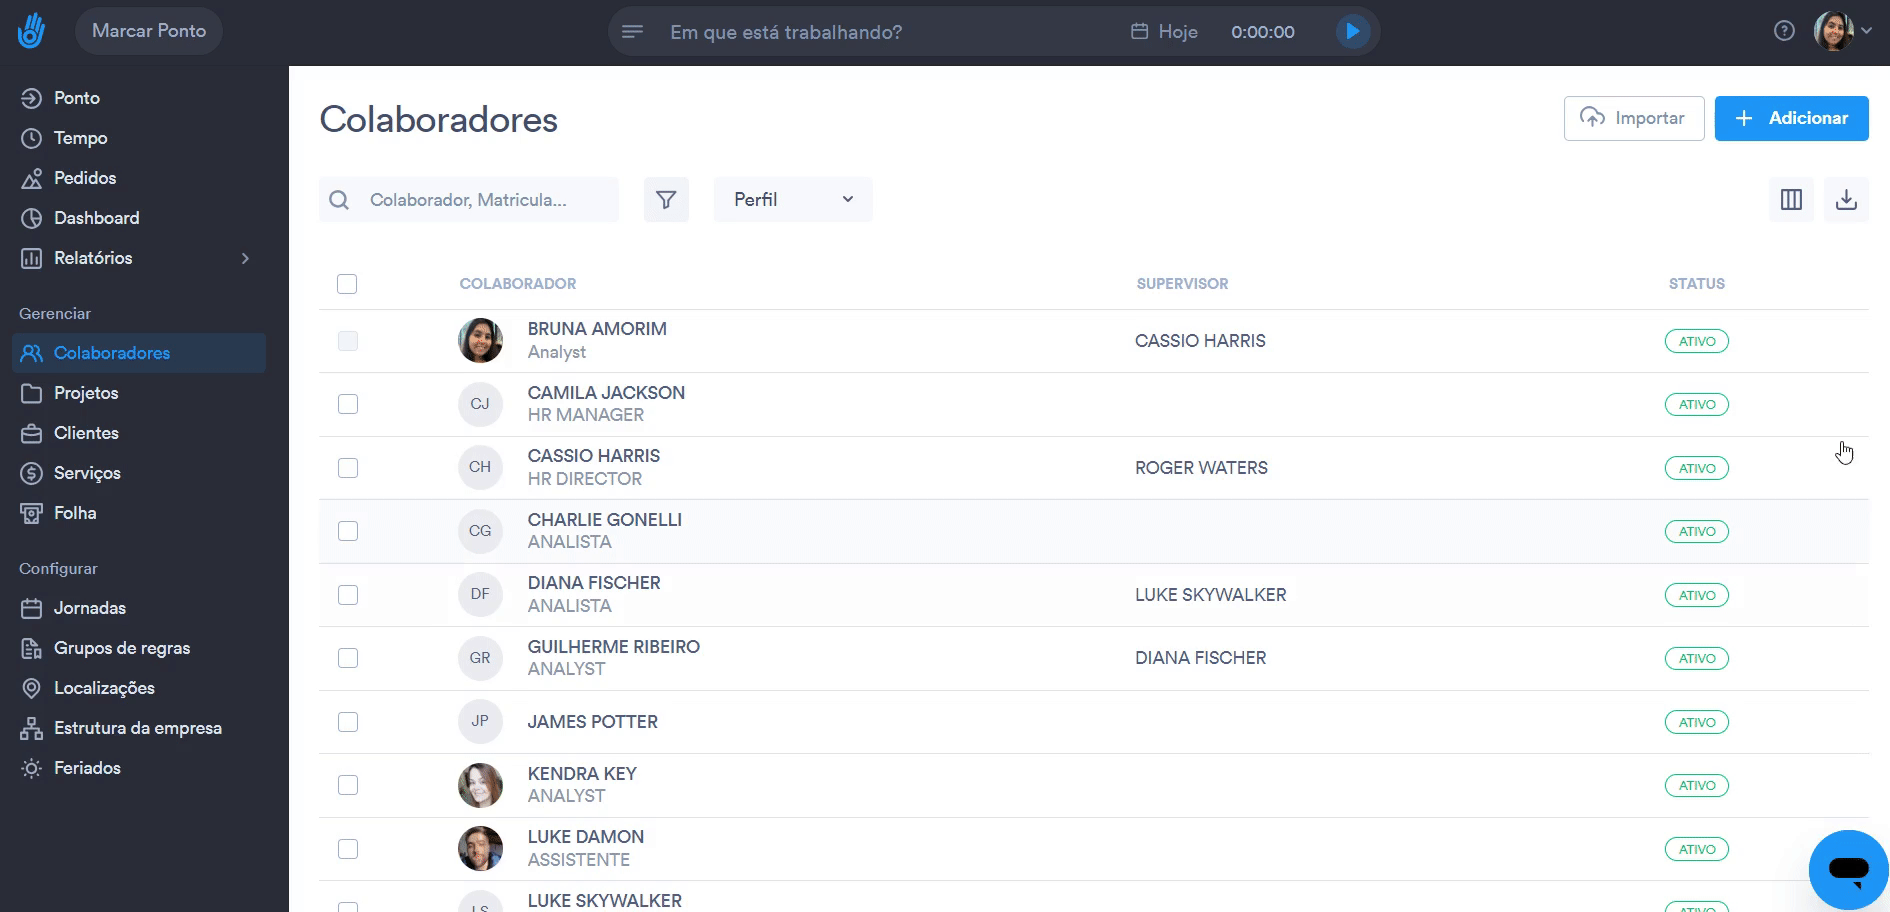Go to Projetos in the sidebar
This screenshot has width=1890, height=912.
86,393
